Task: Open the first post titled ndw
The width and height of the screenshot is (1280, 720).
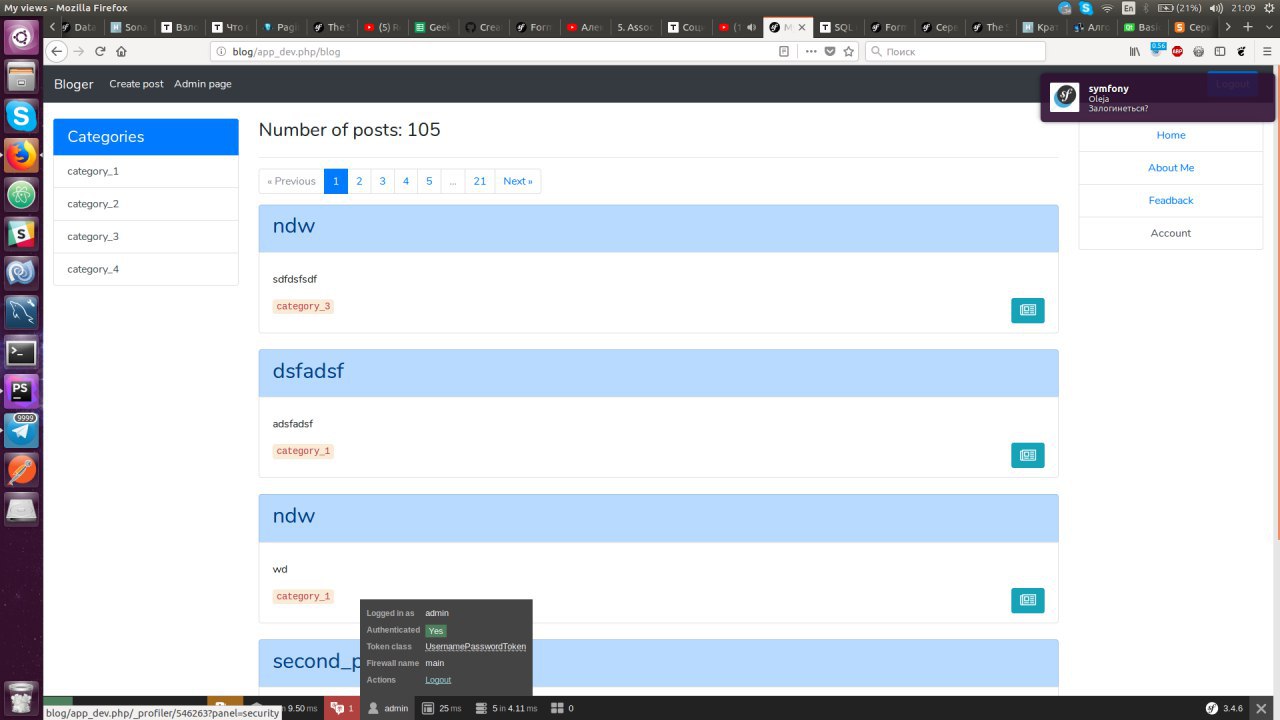Action: (x=294, y=226)
